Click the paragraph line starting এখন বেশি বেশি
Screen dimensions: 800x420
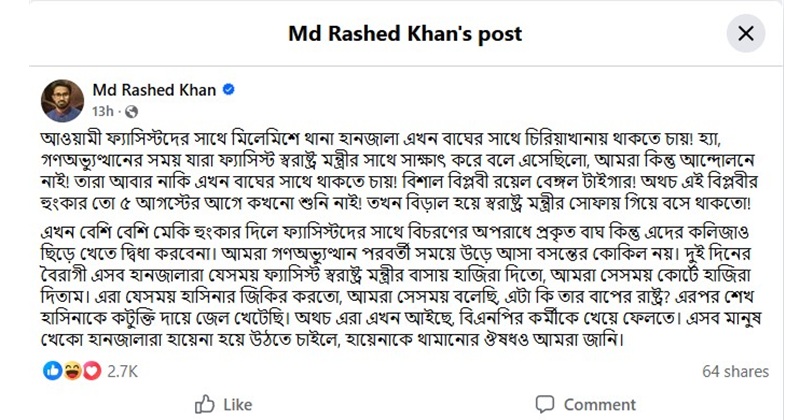point(394,232)
